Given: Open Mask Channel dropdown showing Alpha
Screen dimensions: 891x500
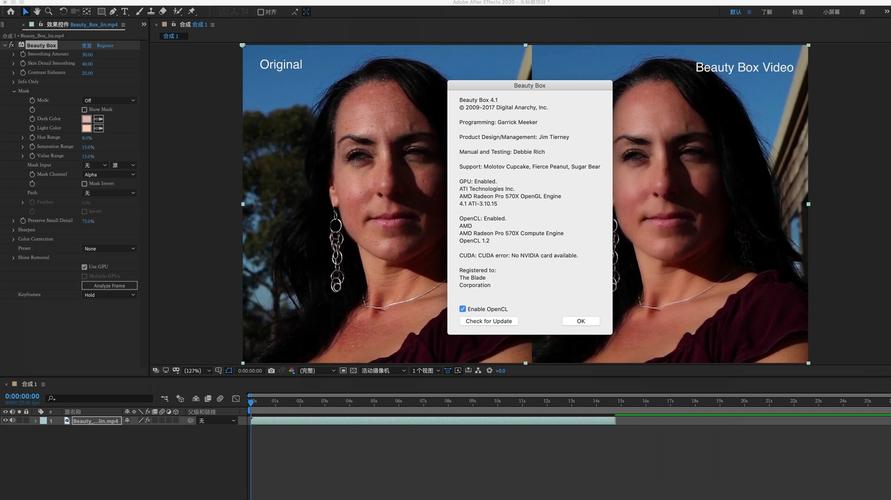Looking at the screenshot, I should tap(109, 174).
